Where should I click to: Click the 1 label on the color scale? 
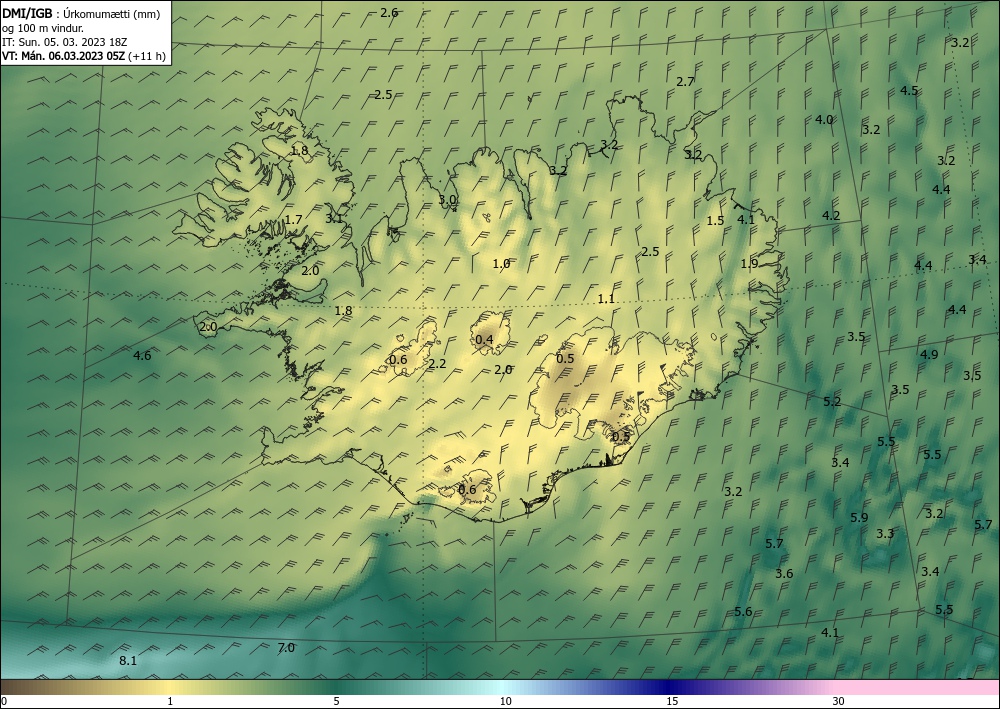point(170,701)
